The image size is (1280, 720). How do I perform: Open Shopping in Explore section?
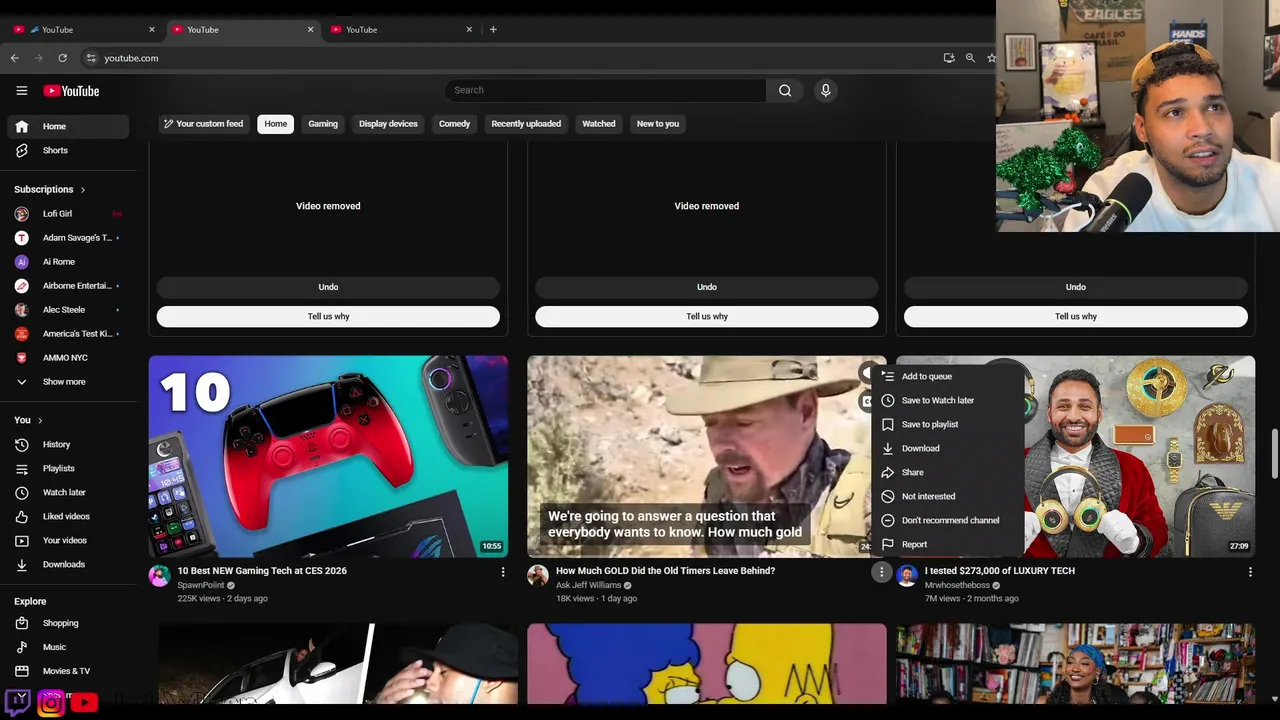click(x=68, y=623)
